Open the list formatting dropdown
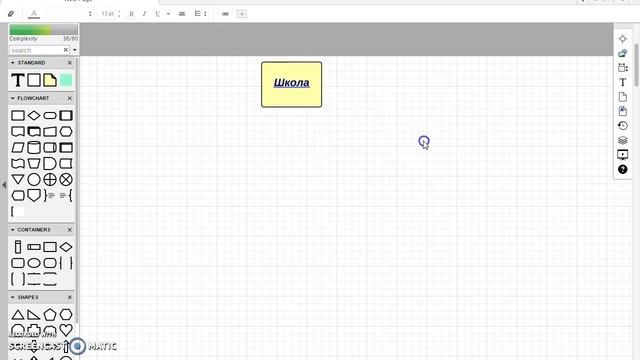 pos(200,14)
